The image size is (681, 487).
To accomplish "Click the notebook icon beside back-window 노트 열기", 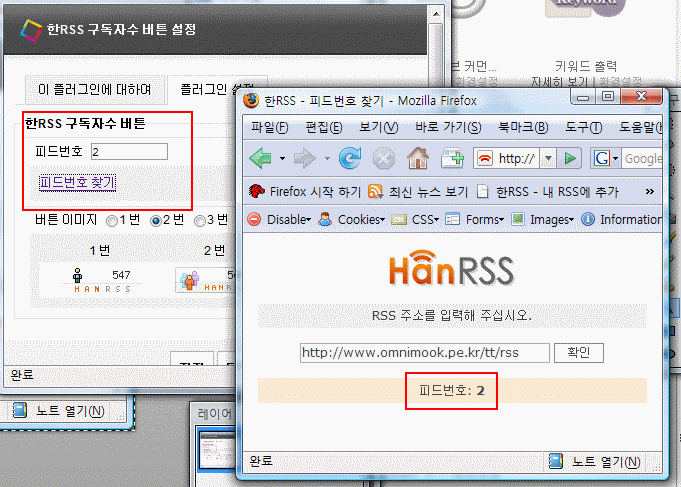I will pos(20,411).
